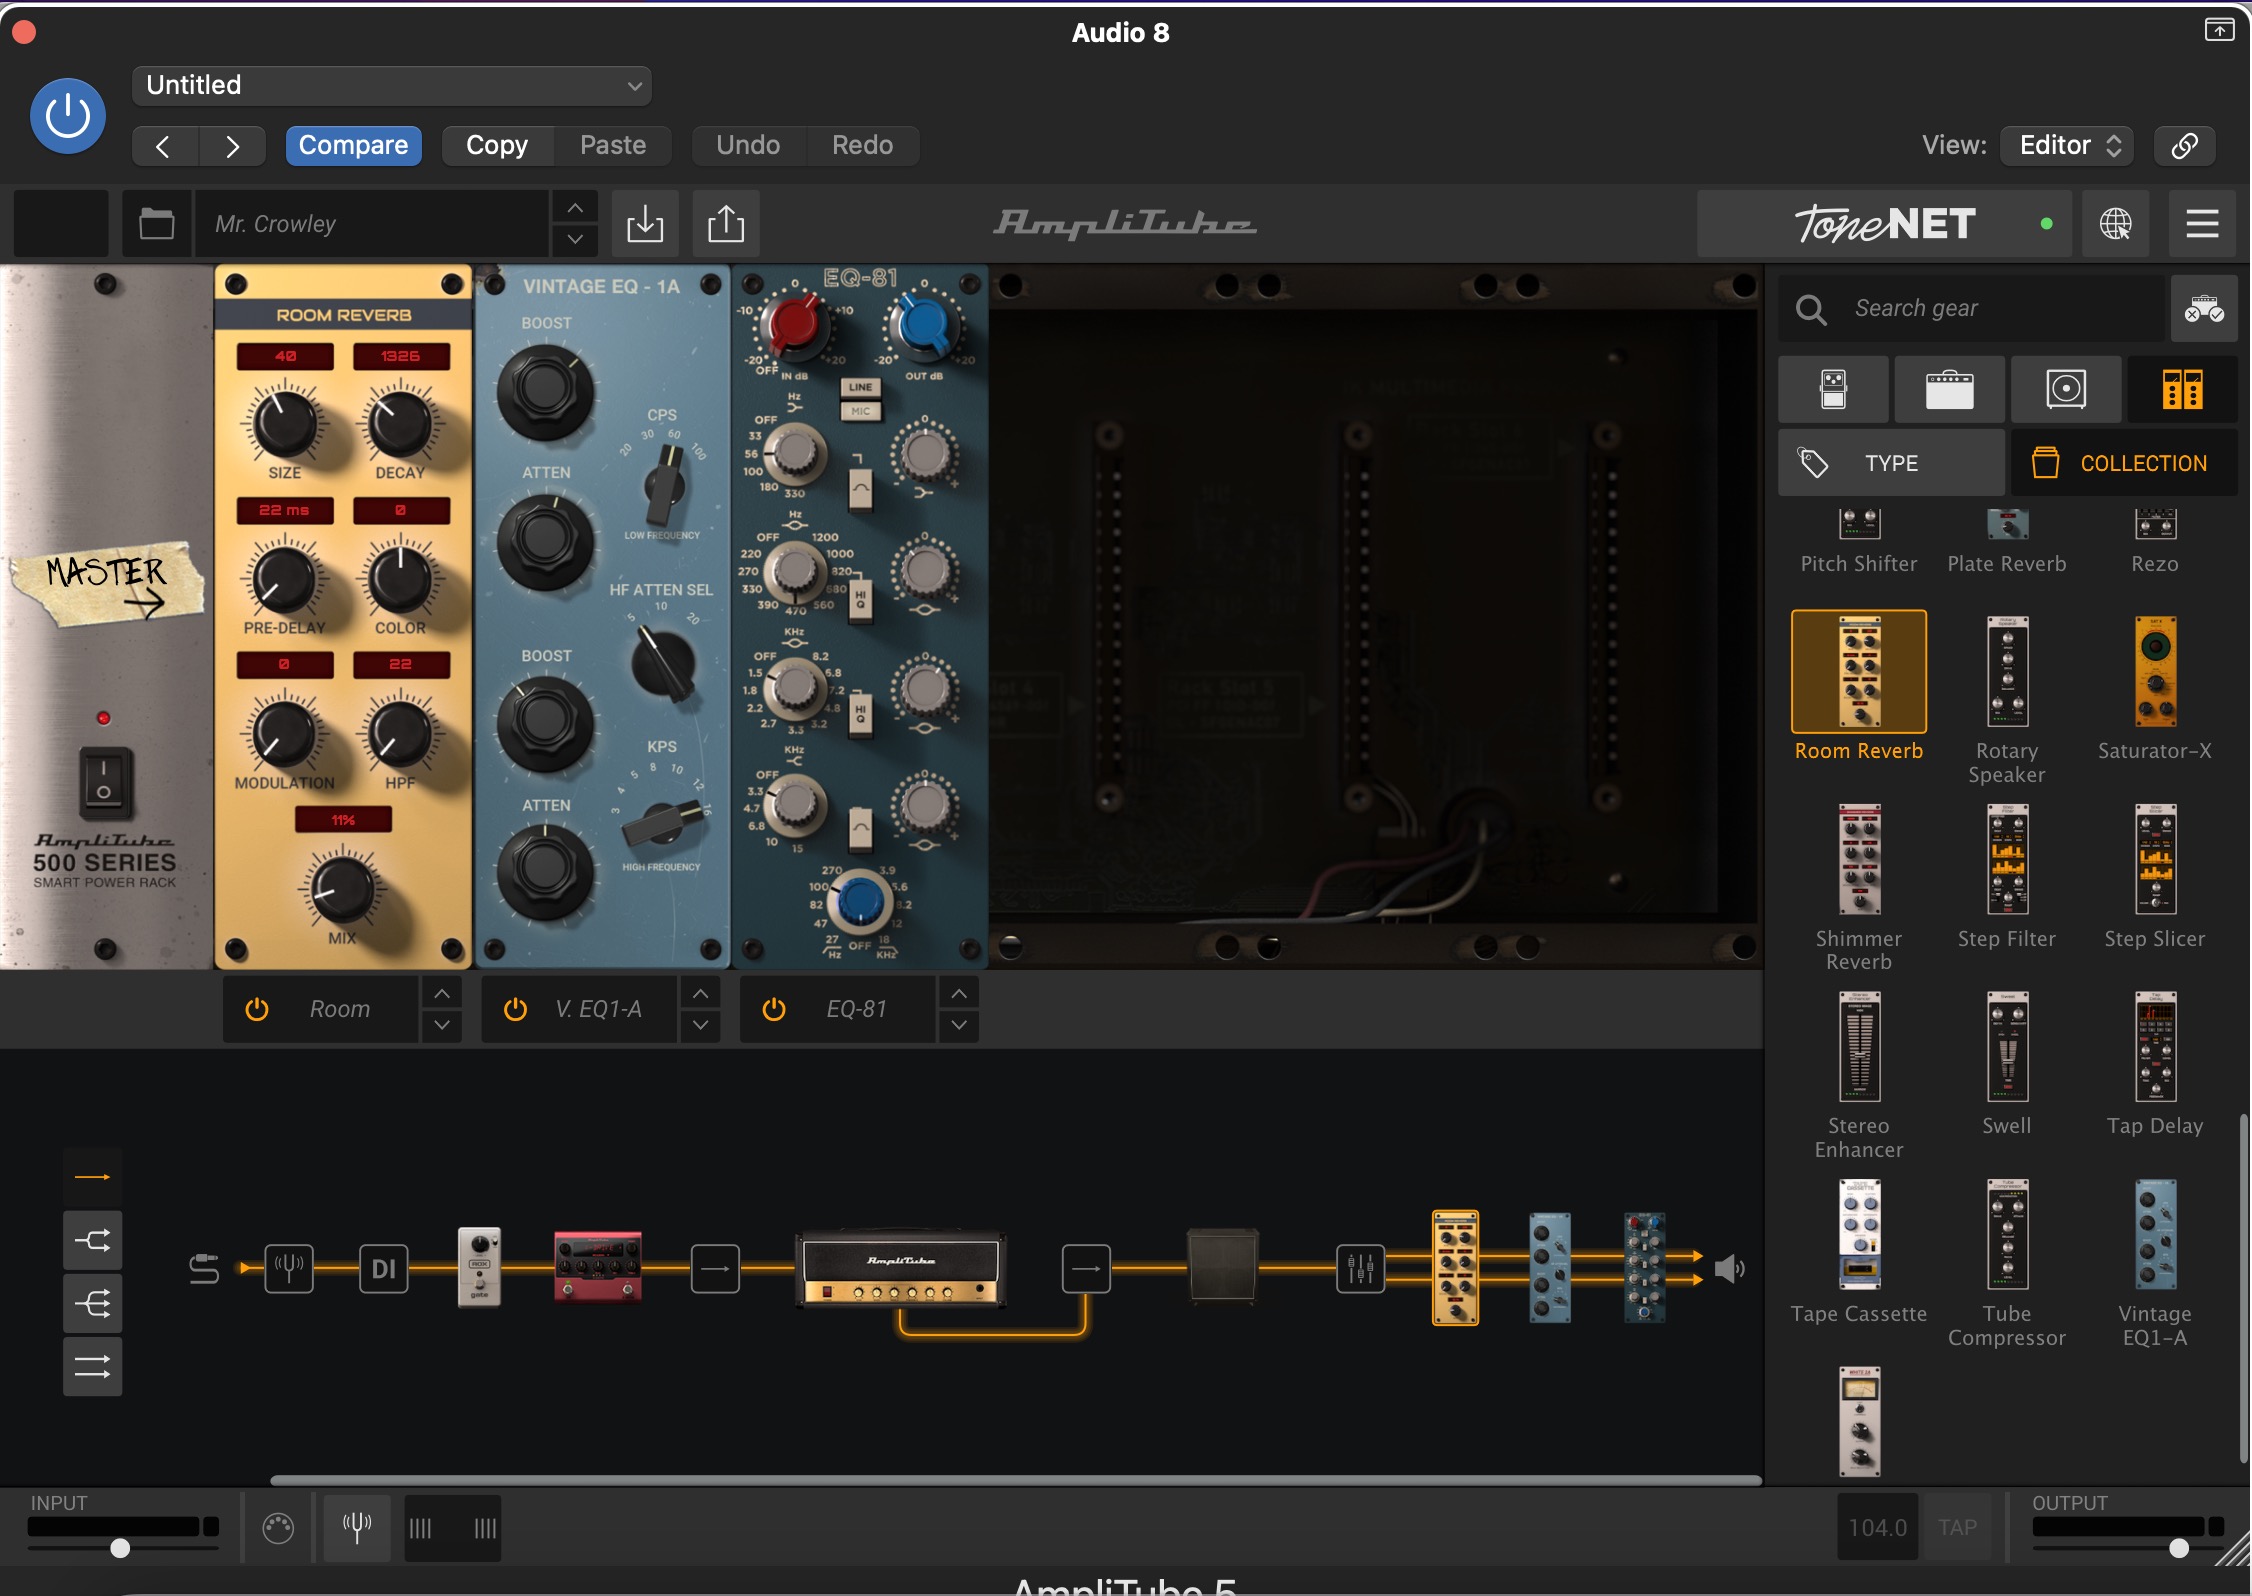Select Shimmer Reverb gear item

pyautogui.click(x=1859, y=887)
